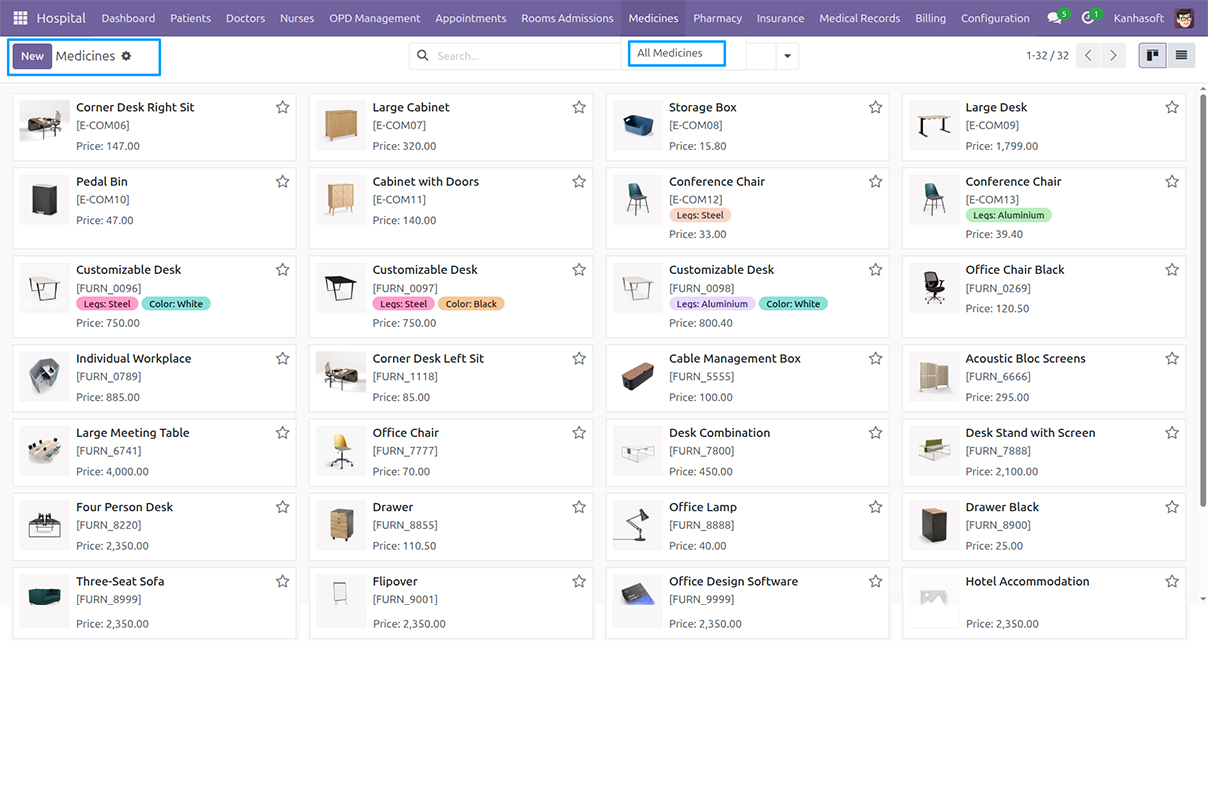The width and height of the screenshot is (1208, 808).
Task: Click the Storage Box product thumbnail
Action: (637, 126)
